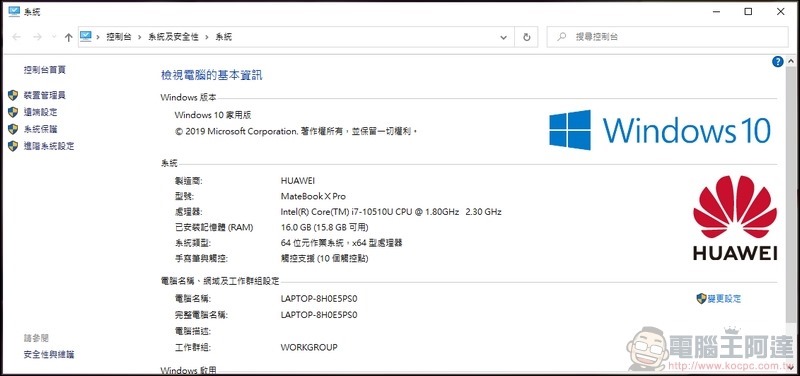Minimize the 系統 window

[x=716, y=11]
